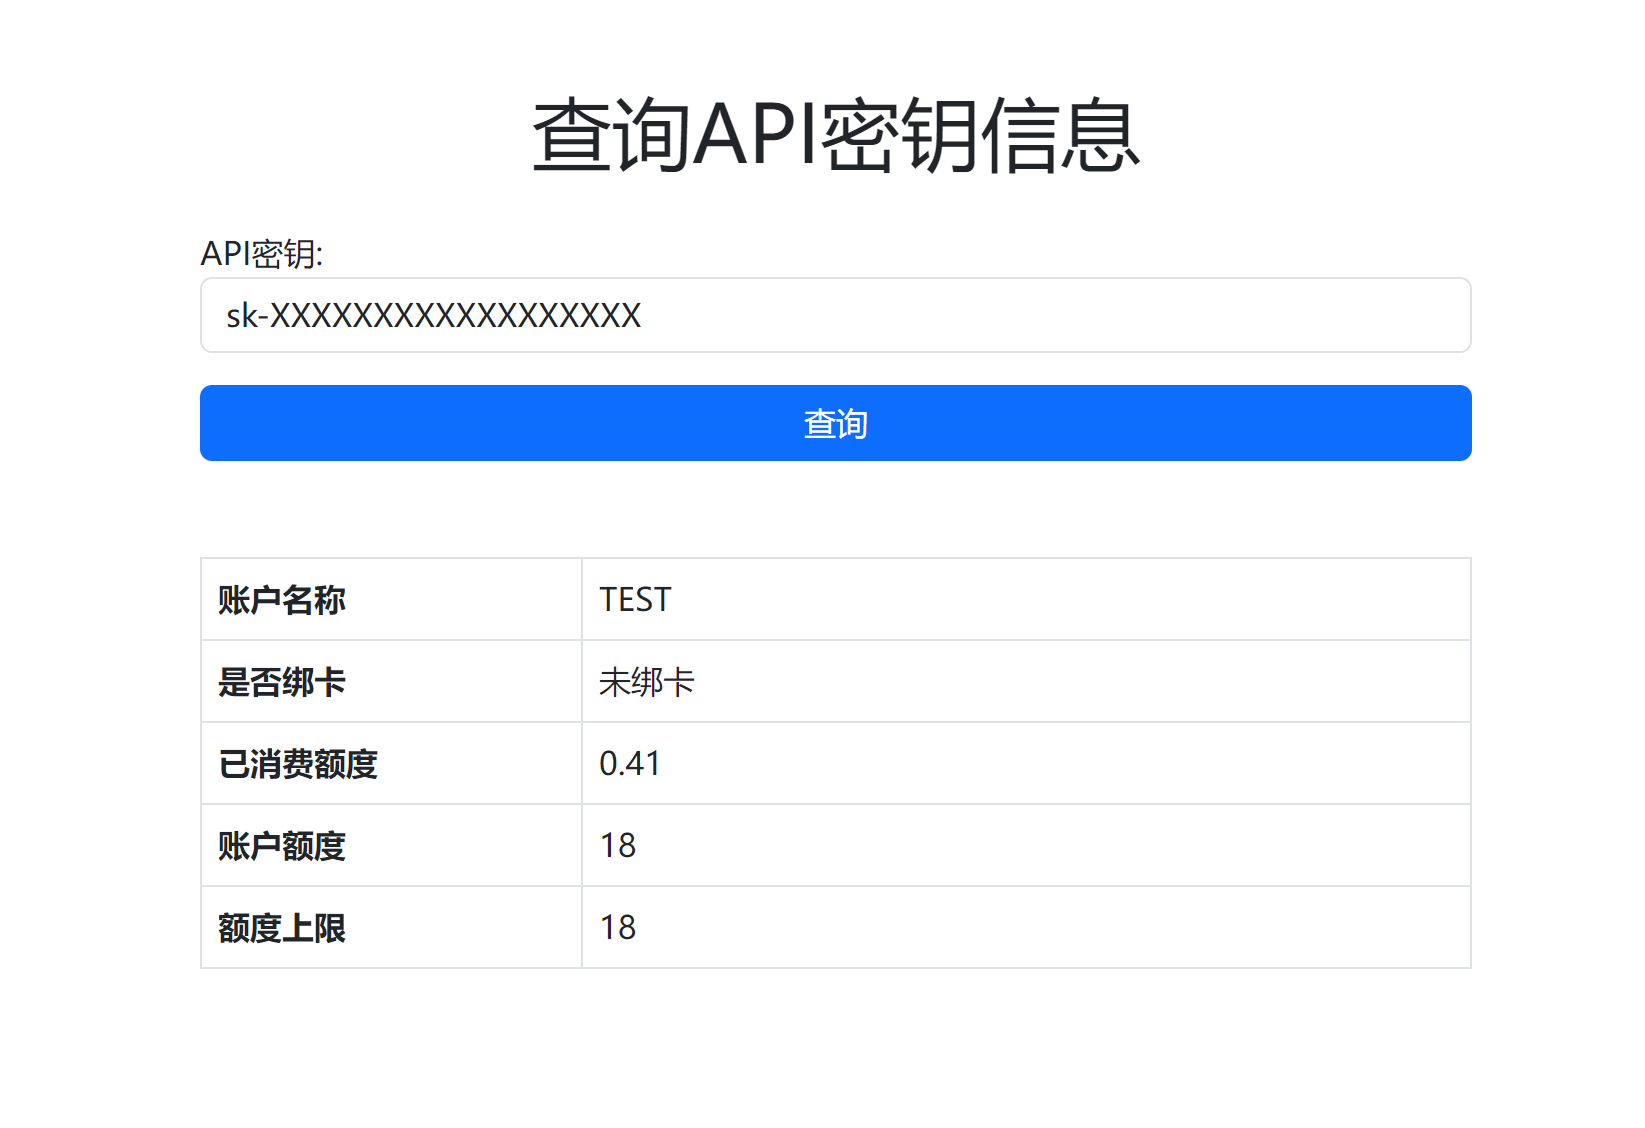The height and width of the screenshot is (1128, 1645).
Task: Click the 是否绑卡 row label
Action: 282,682
